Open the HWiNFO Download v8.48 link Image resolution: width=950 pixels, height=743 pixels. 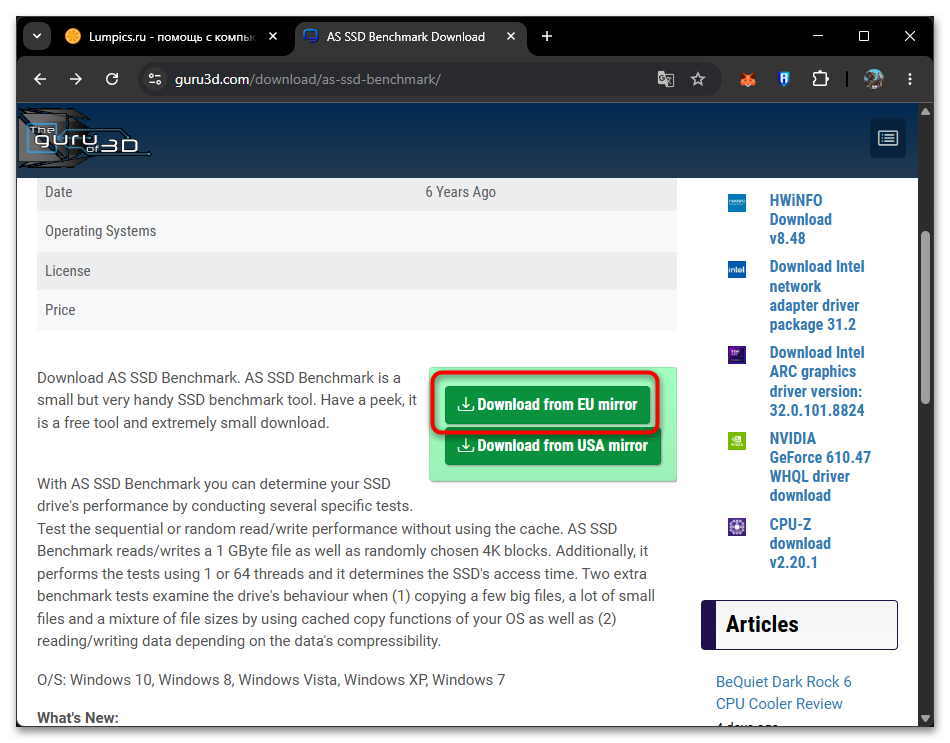click(x=800, y=219)
